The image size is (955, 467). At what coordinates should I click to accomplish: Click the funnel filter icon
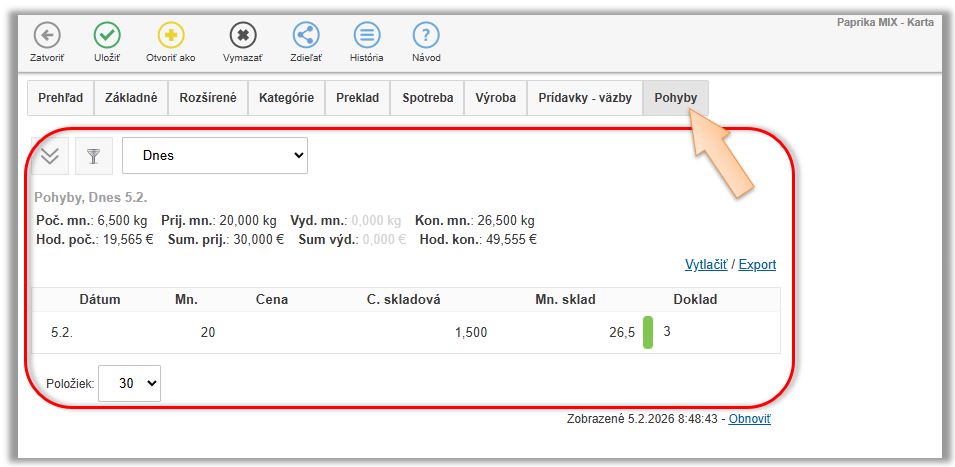pos(94,156)
